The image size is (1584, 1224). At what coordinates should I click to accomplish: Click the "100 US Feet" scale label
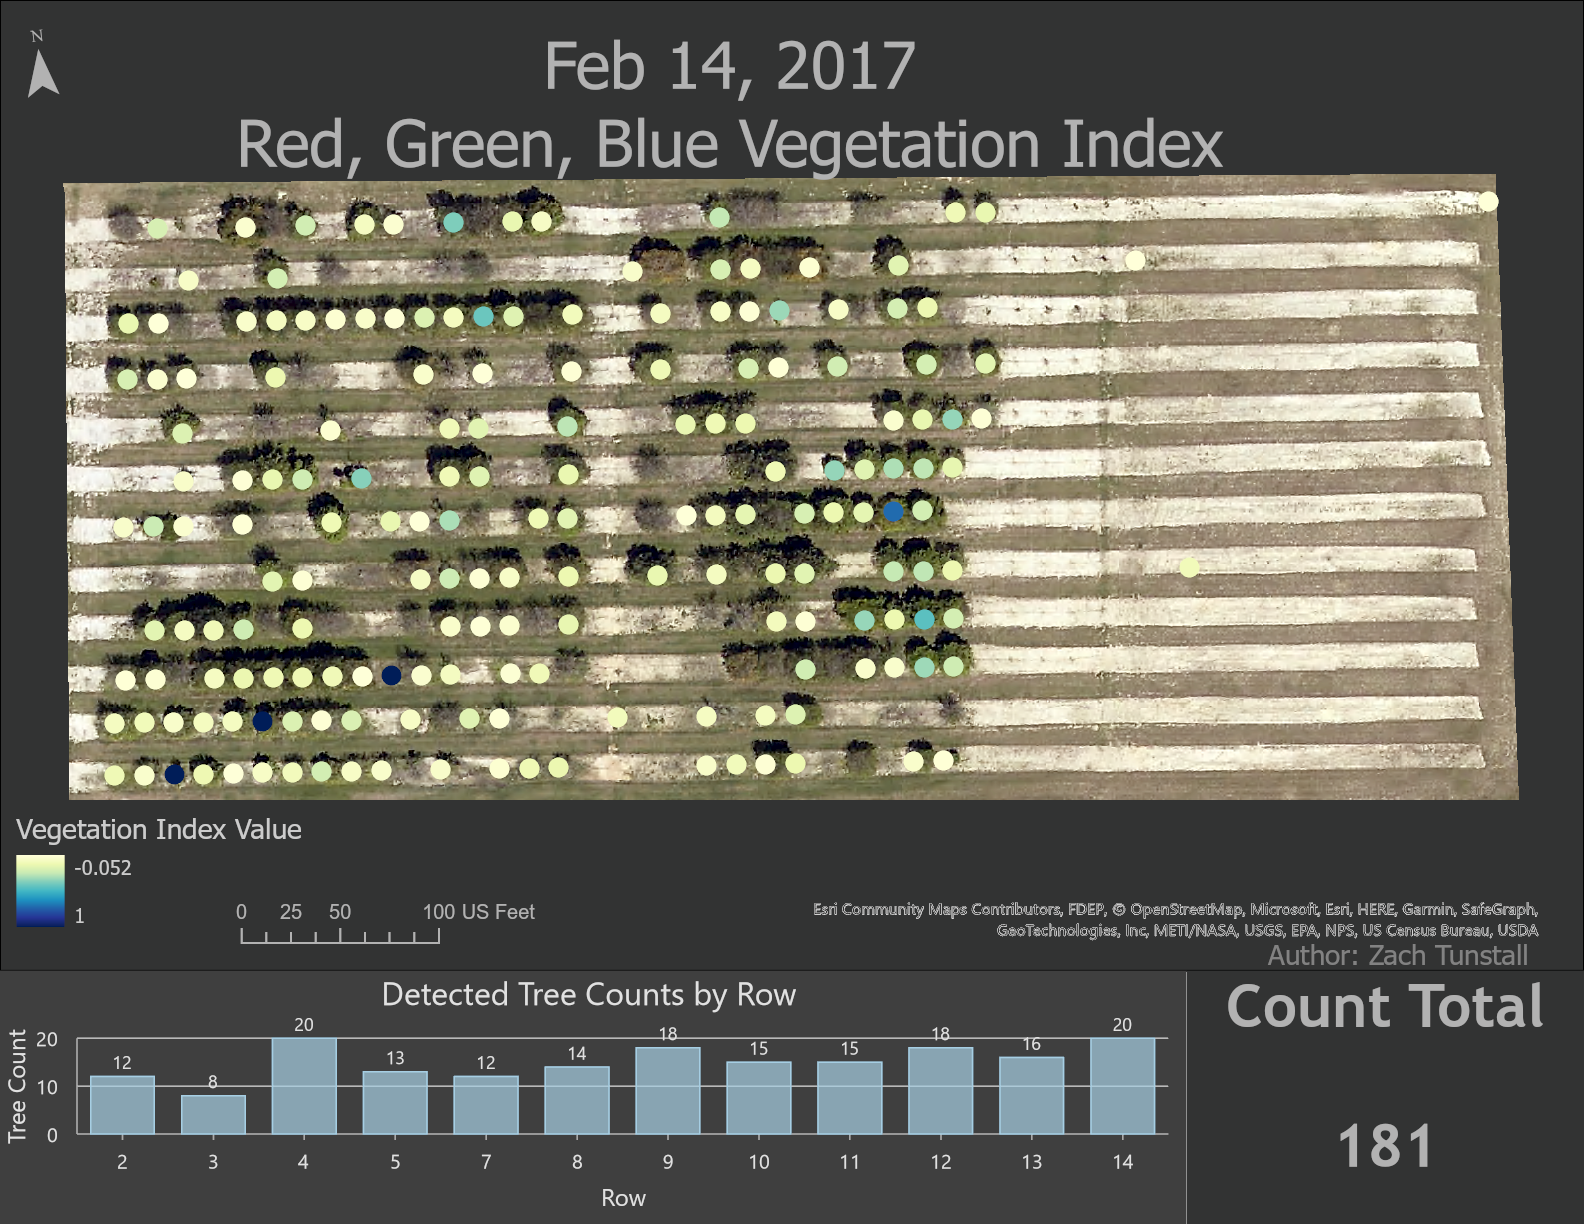[478, 912]
